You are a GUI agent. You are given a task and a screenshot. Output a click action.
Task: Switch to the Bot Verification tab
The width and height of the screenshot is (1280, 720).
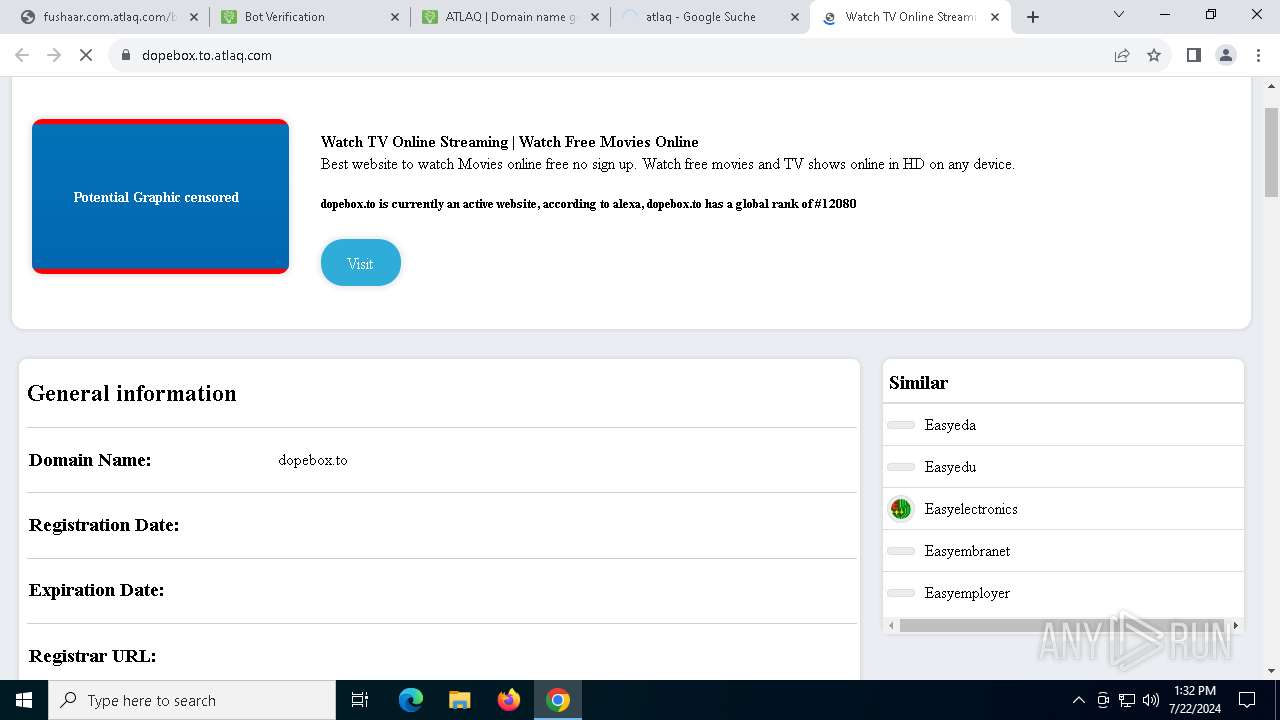pos(310,17)
